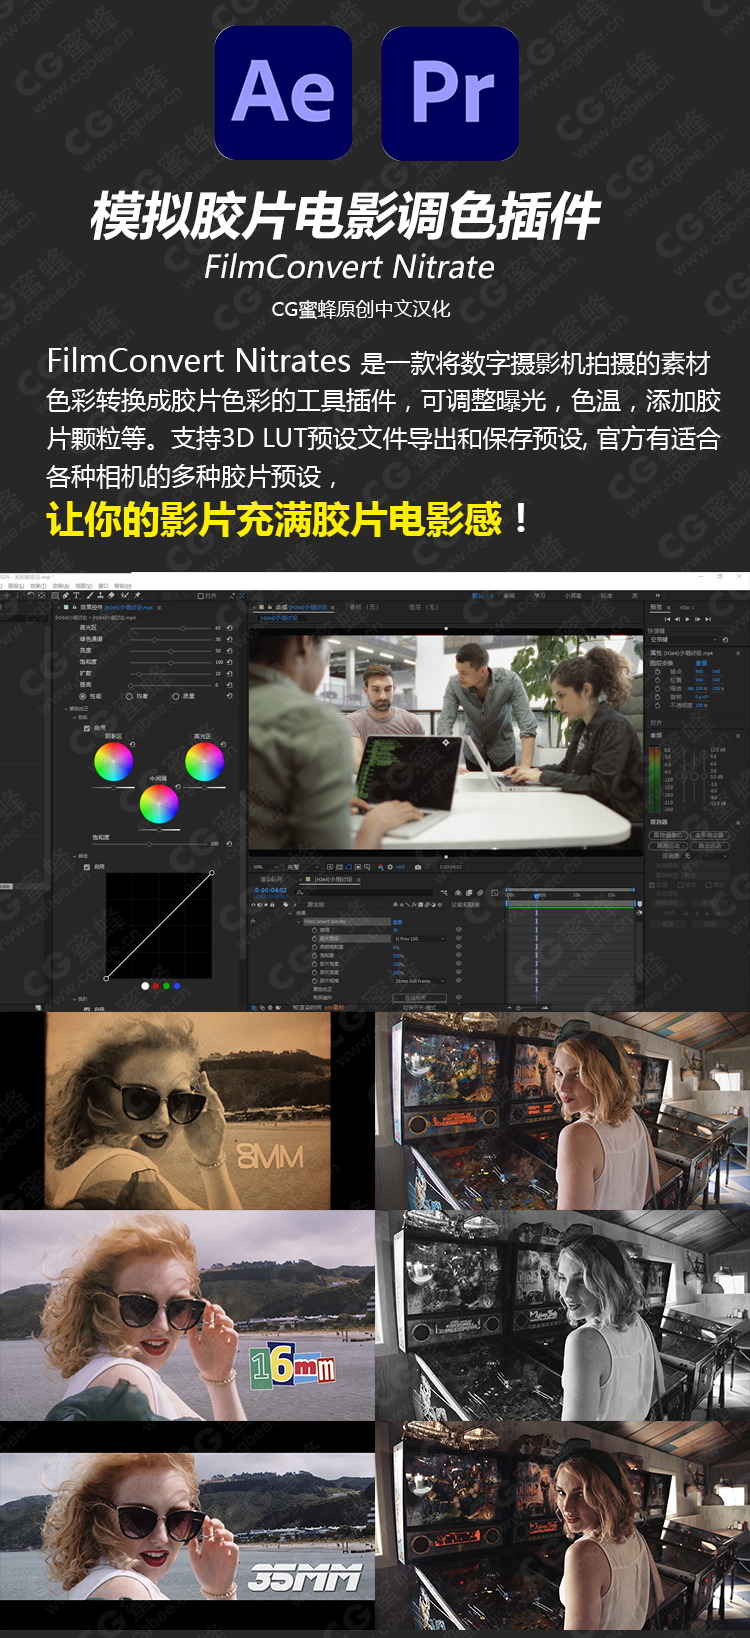Go to first frame in preview
This screenshot has width=750, height=1638.
(x=667, y=619)
